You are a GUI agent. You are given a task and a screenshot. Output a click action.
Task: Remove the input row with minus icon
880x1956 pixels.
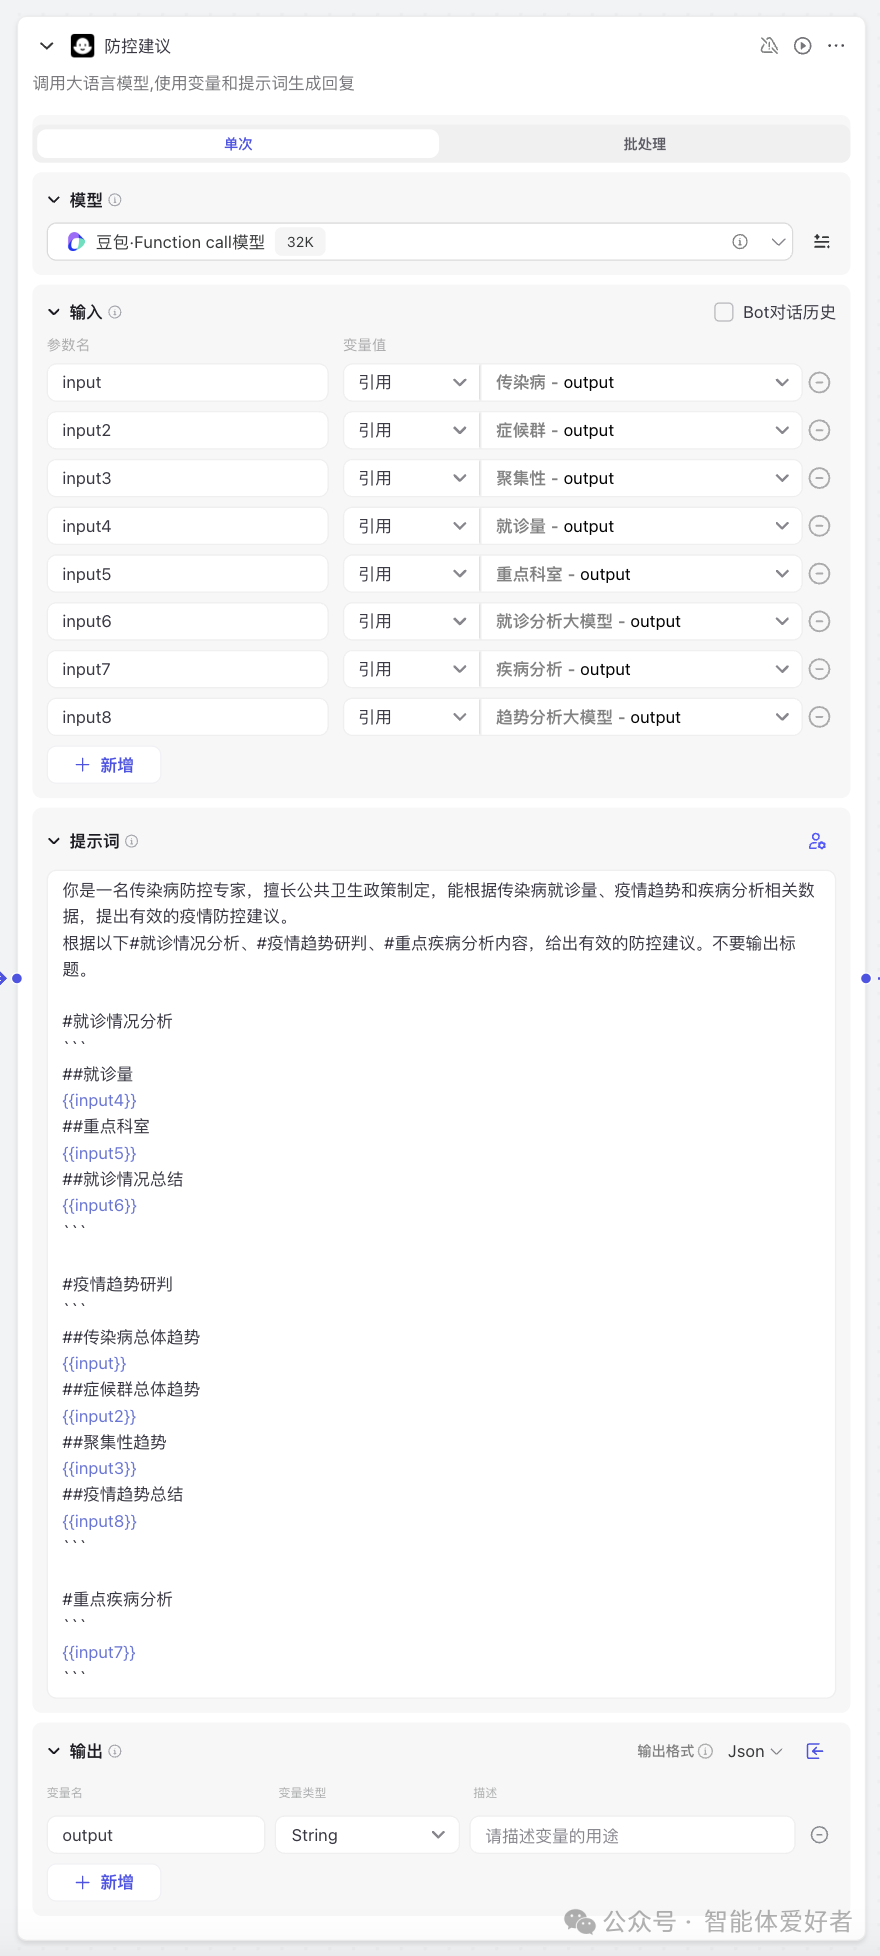click(819, 383)
